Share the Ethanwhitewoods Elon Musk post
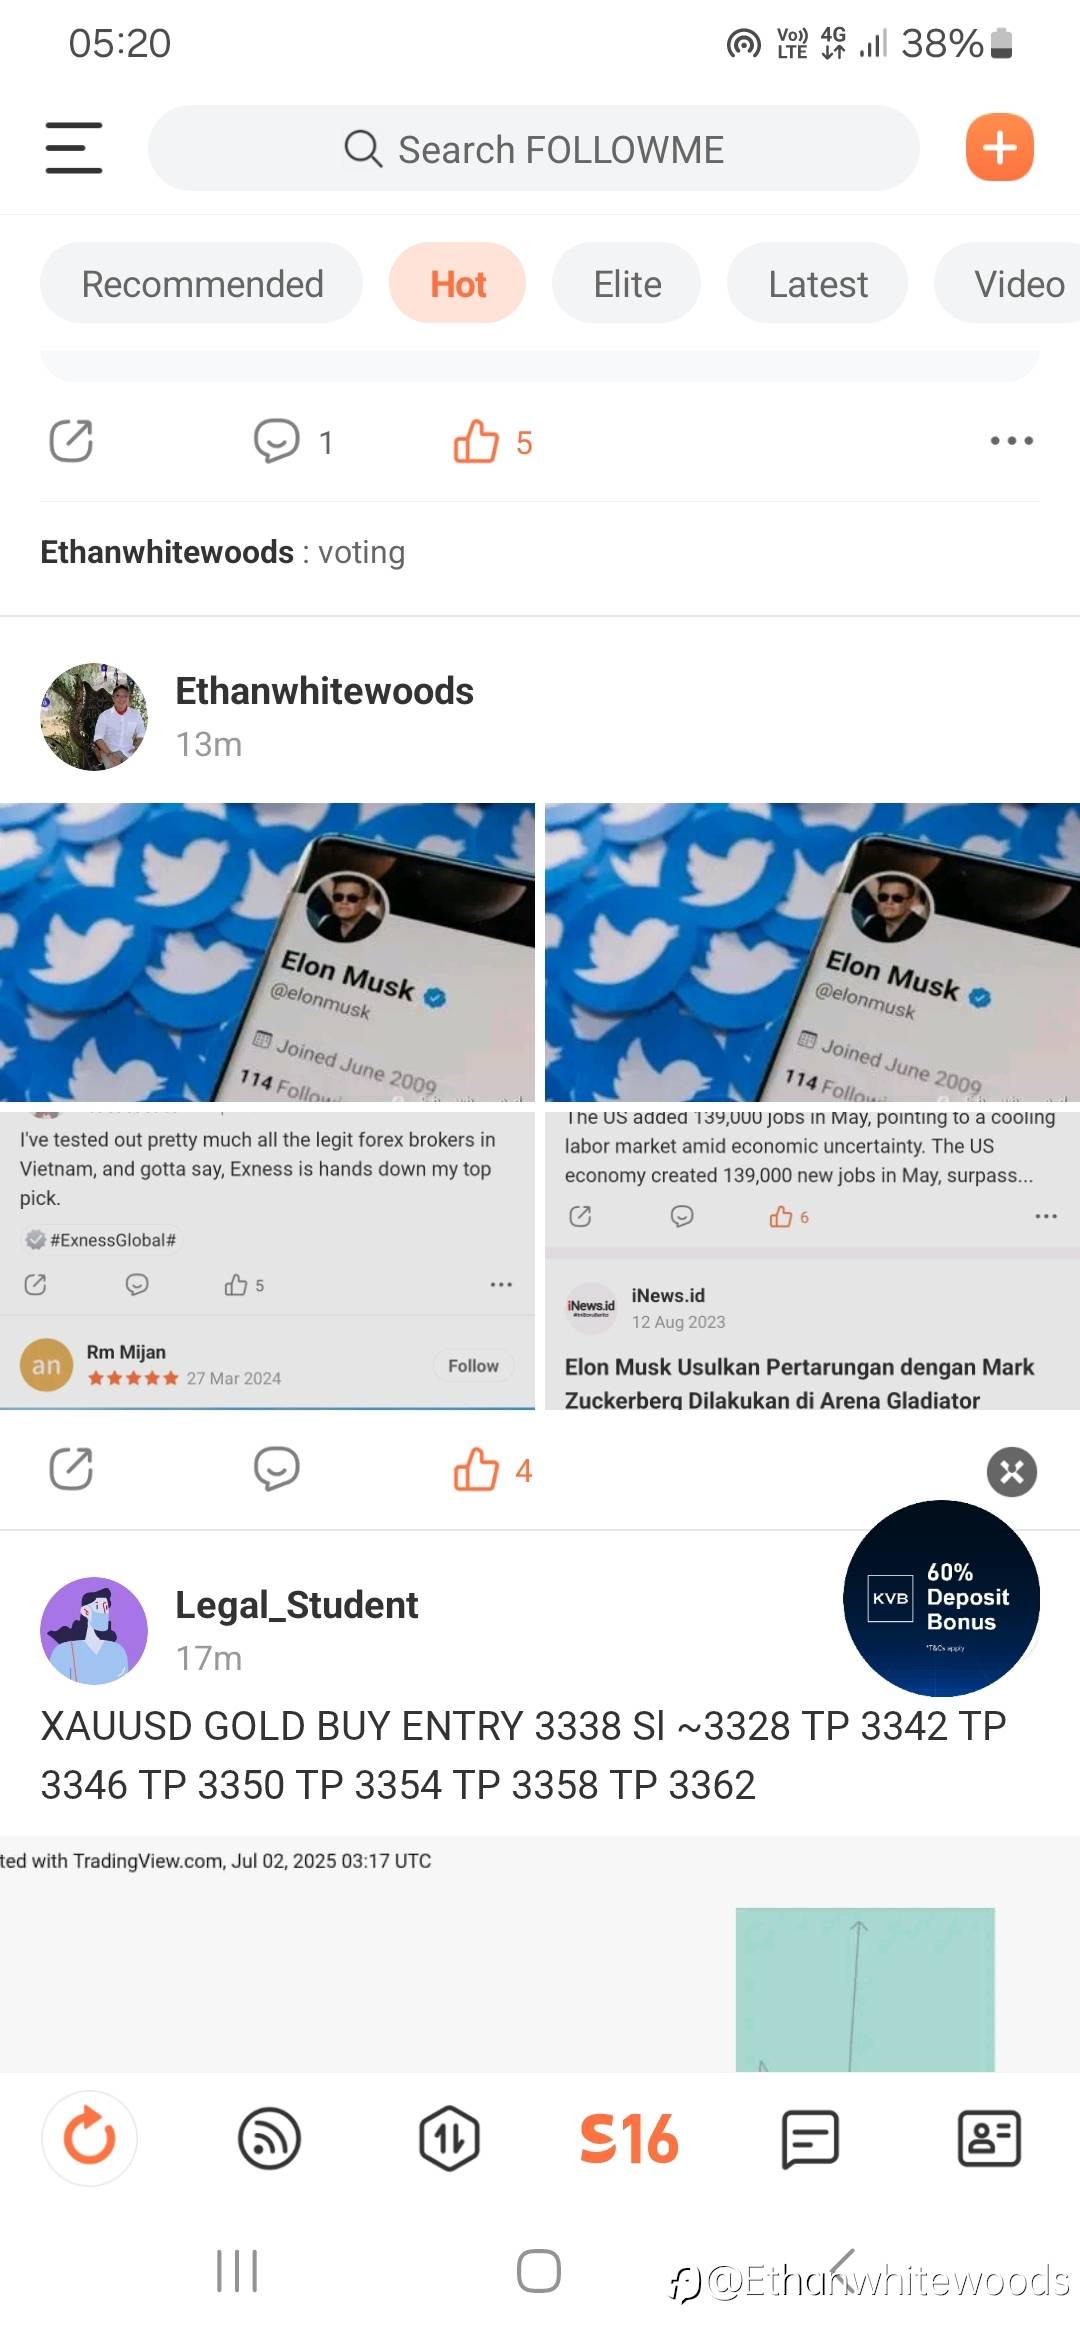Screen dimensions: 1080x2340 71,1469
